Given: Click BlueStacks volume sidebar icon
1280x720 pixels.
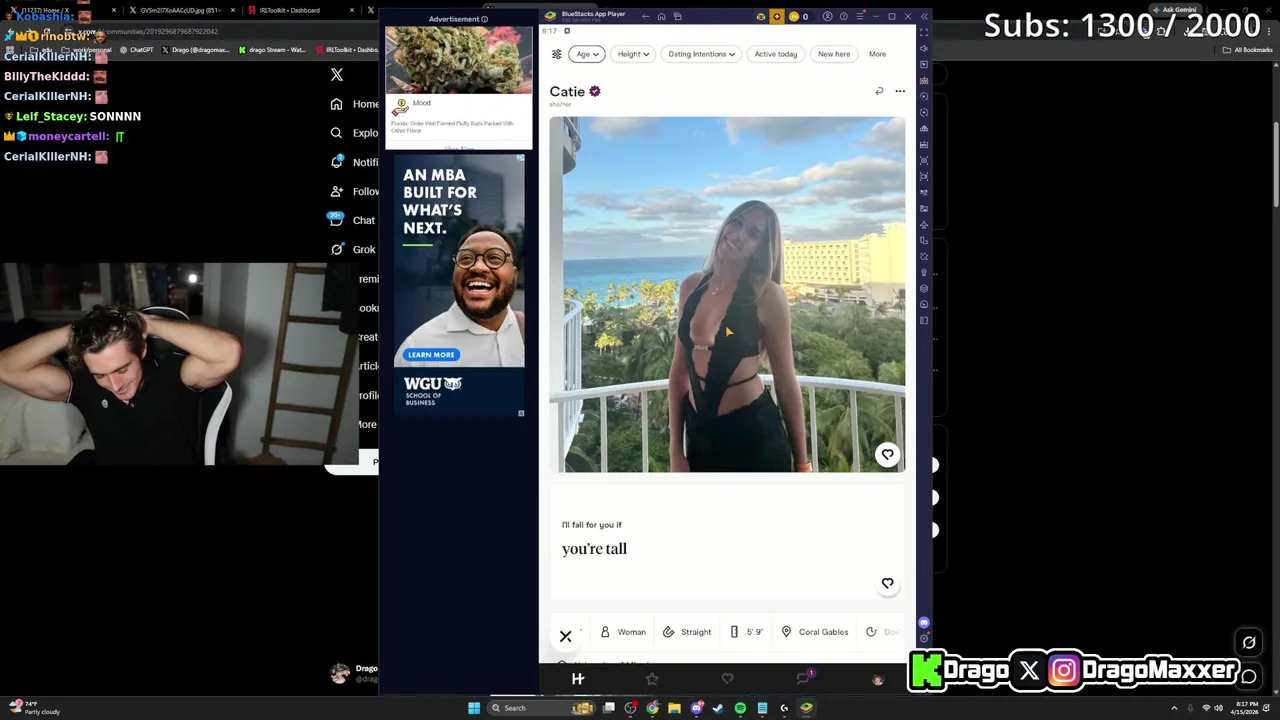Looking at the screenshot, I should [x=924, y=48].
